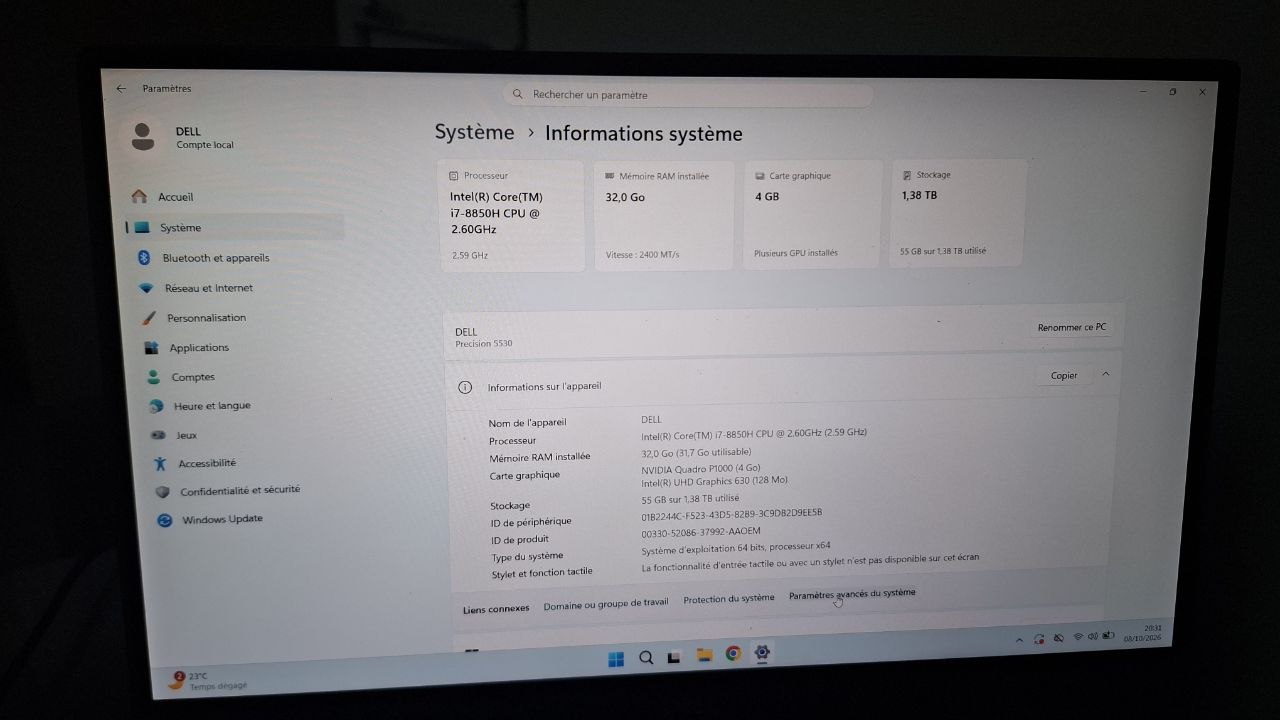Click the Heure et langue globe icon
Image resolution: width=1280 pixels, height=720 pixels.
[x=156, y=406]
